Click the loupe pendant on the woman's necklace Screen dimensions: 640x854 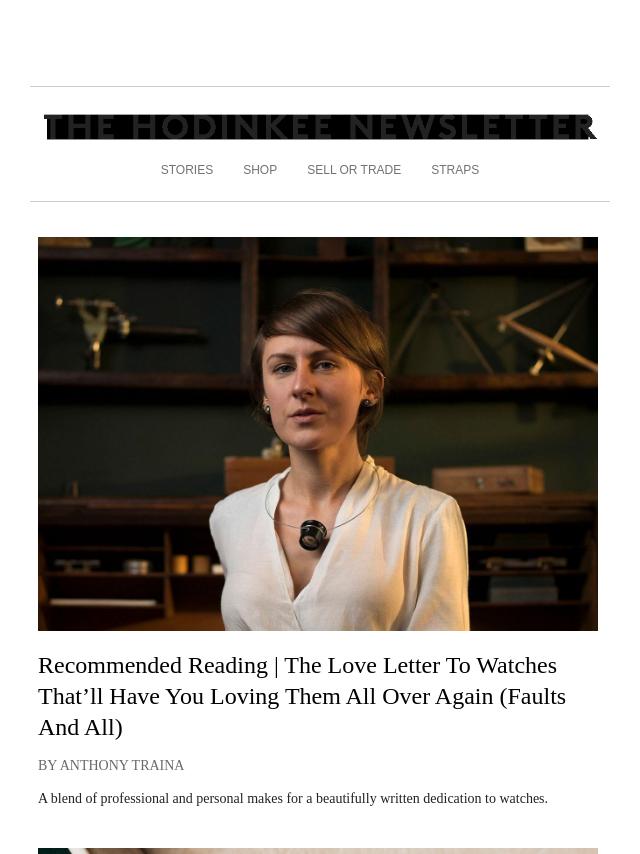(313, 534)
